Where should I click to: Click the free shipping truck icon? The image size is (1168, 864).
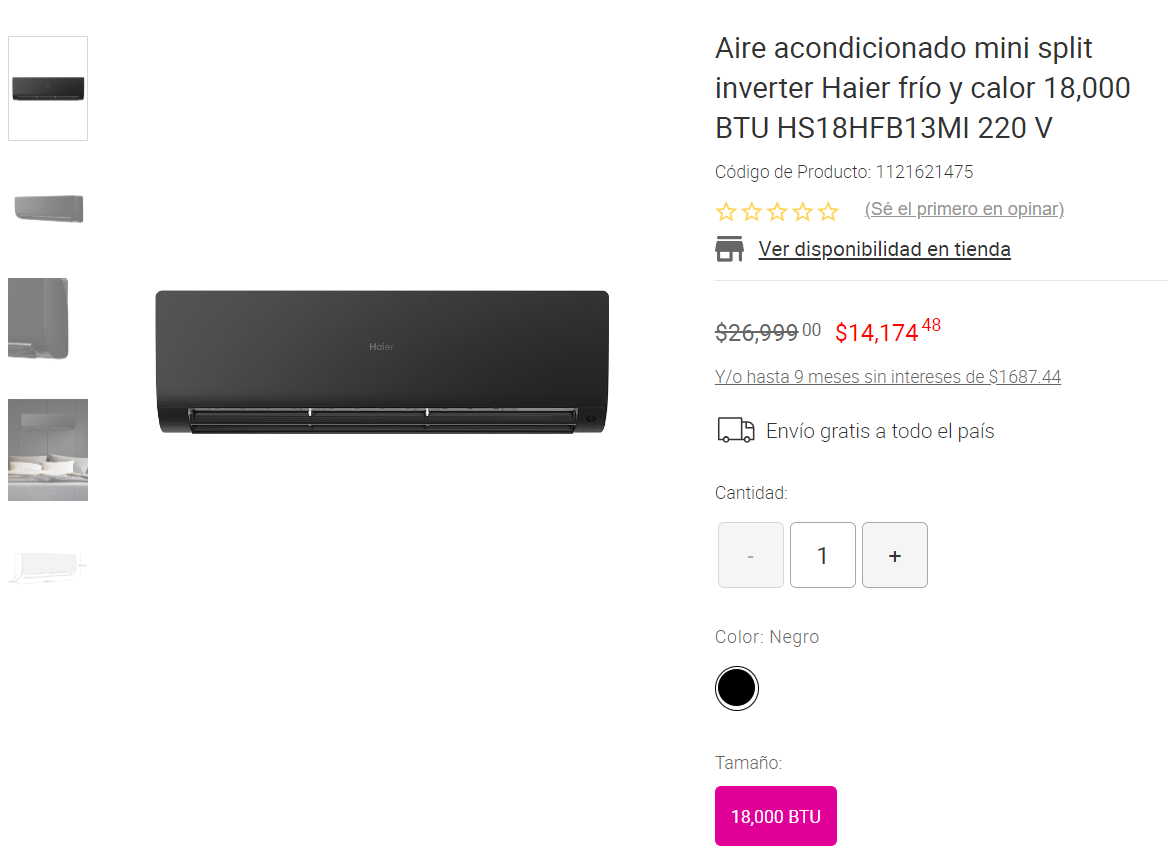point(735,431)
